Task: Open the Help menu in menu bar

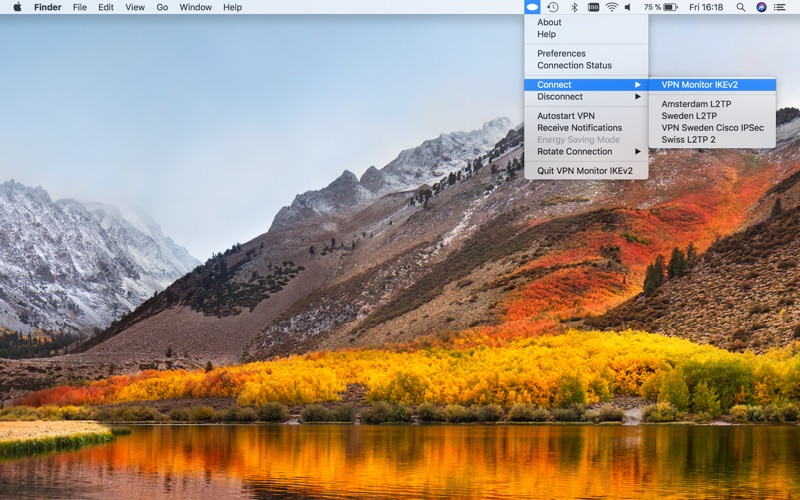Action: (x=232, y=7)
